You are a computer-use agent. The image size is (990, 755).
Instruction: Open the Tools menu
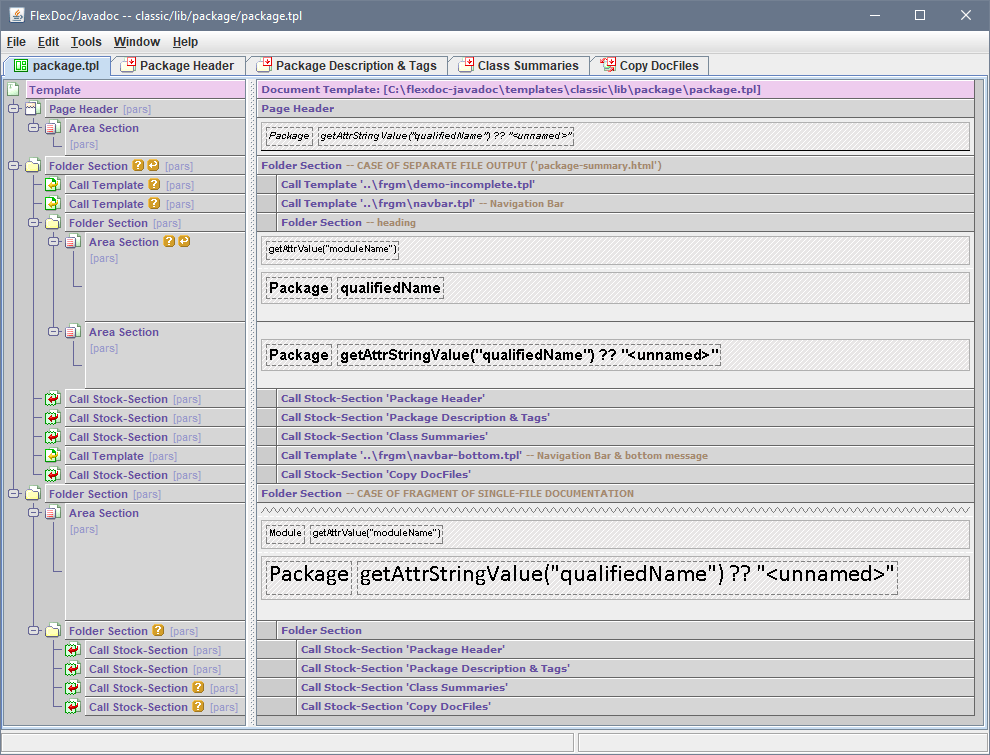[86, 42]
